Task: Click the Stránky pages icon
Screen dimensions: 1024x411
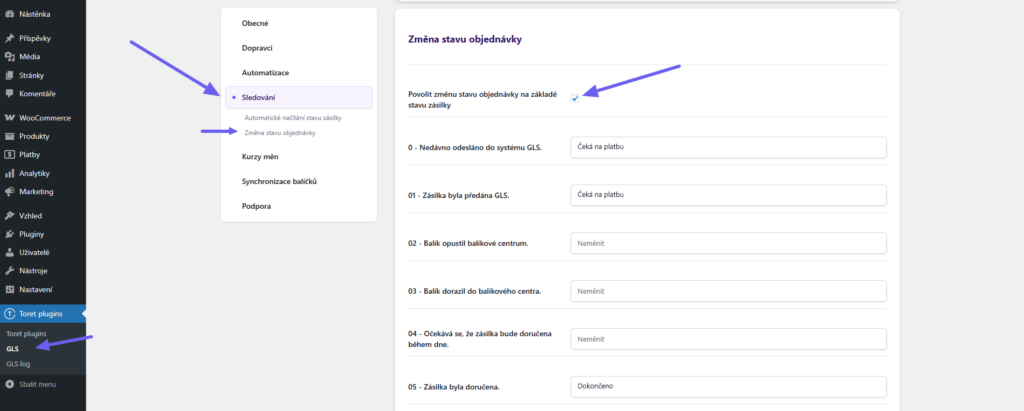Action: tap(9, 75)
